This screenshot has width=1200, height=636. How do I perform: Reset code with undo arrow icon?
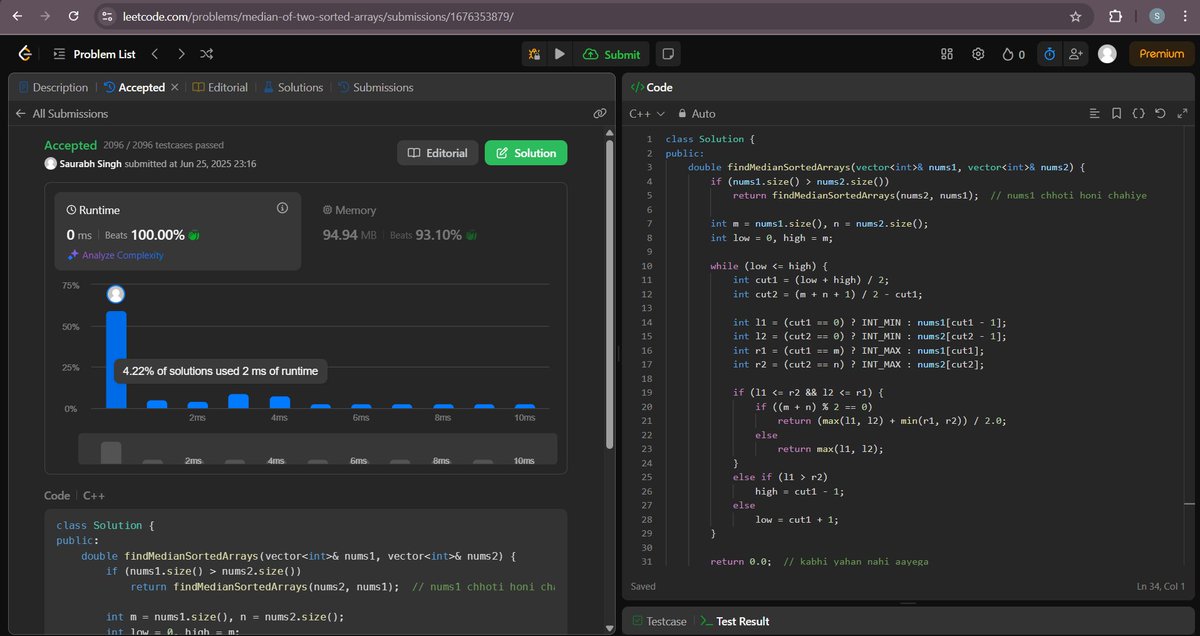click(1160, 114)
